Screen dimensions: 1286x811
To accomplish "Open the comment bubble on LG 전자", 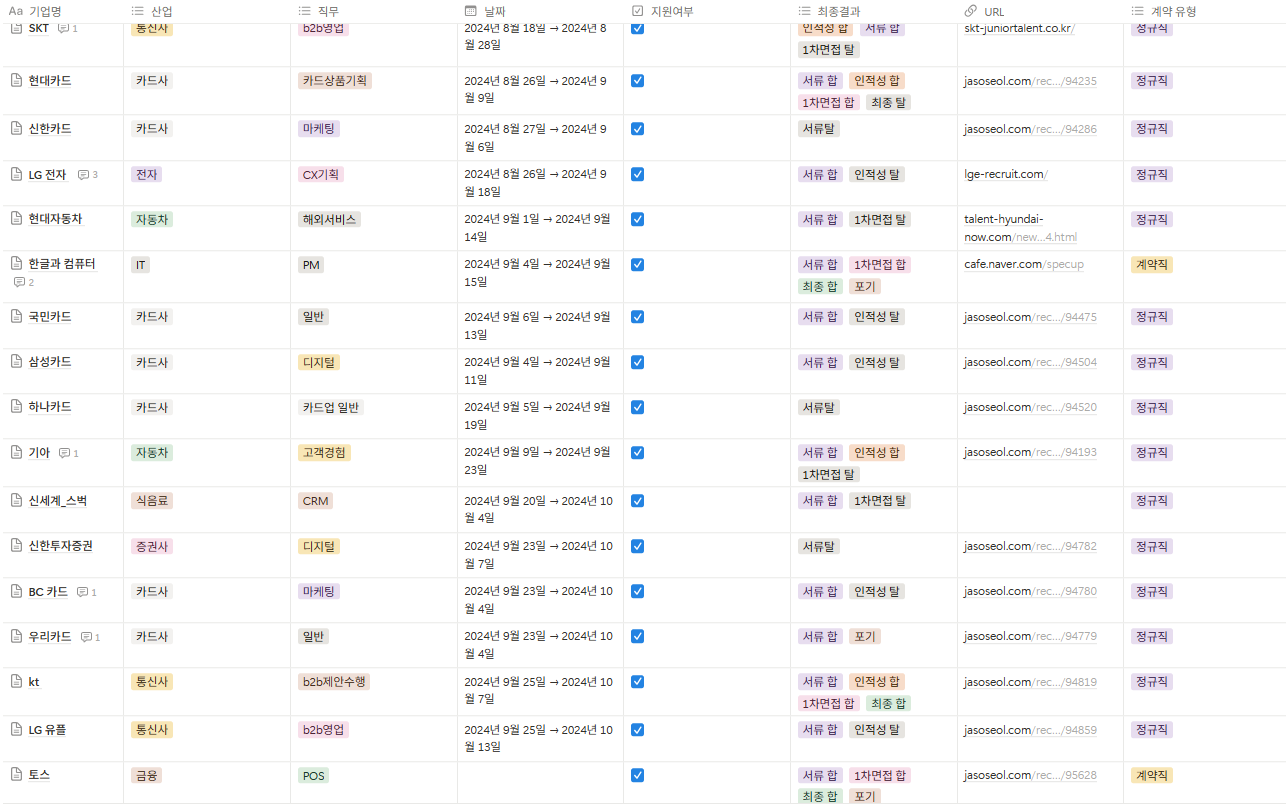I will [x=88, y=175].
